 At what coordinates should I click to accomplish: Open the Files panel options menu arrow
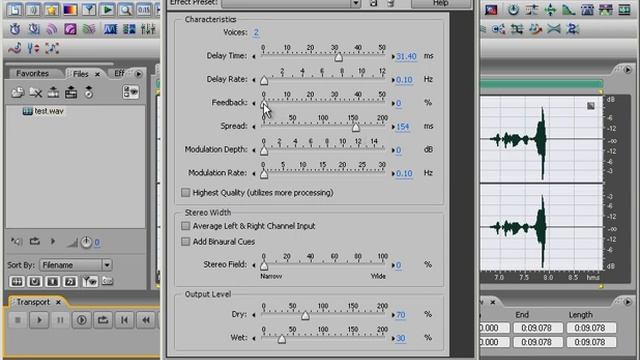point(138,74)
